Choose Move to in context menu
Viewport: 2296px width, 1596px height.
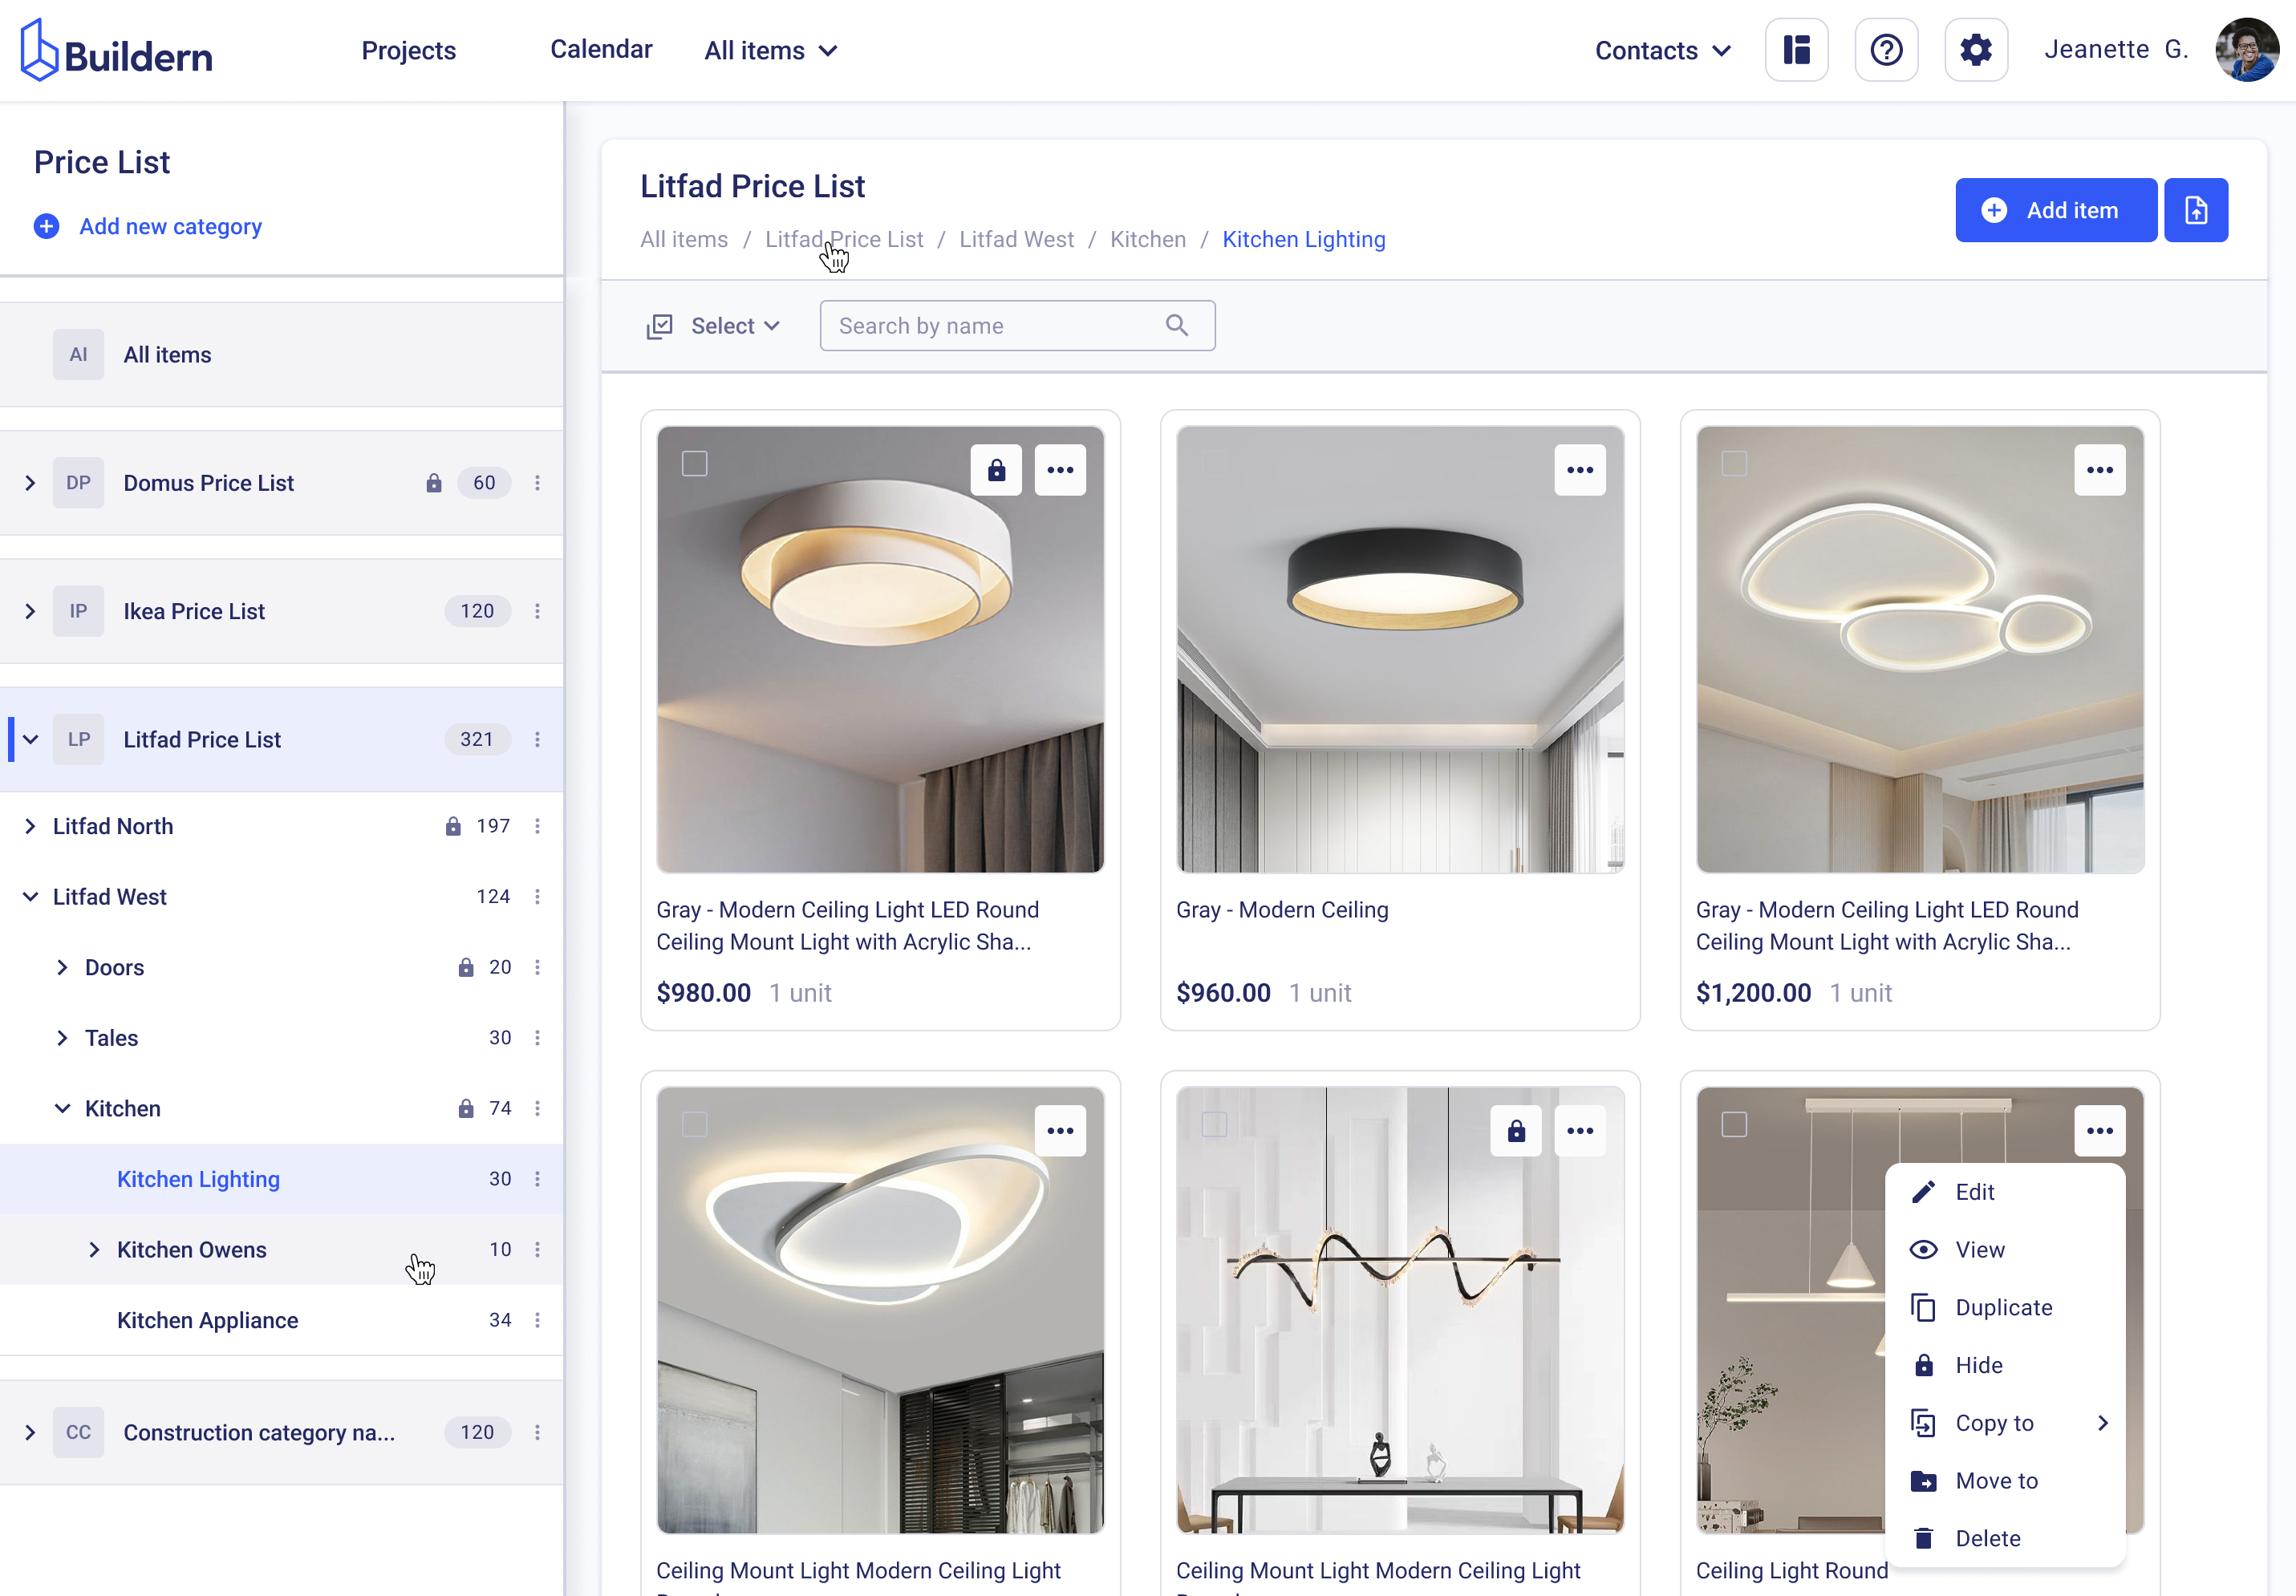[x=2005, y=1481]
